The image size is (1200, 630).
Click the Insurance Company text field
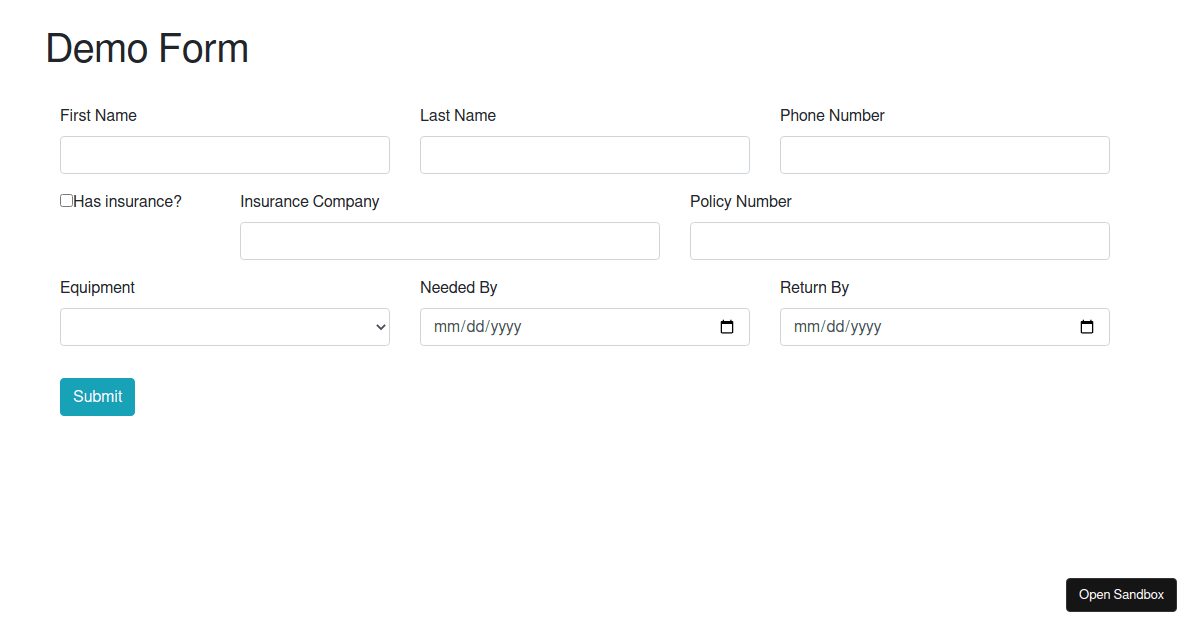pyautogui.click(x=450, y=241)
